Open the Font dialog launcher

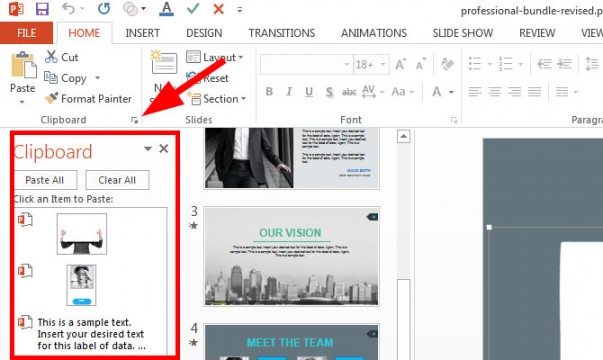click(x=454, y=120)
